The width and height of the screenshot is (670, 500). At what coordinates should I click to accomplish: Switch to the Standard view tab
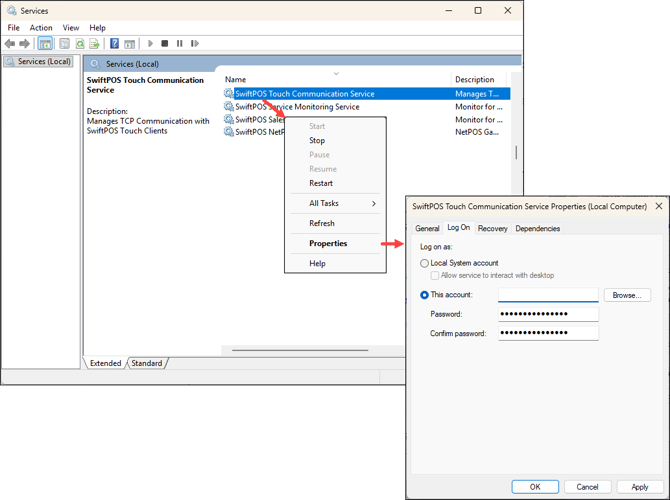tap(147, 363)
